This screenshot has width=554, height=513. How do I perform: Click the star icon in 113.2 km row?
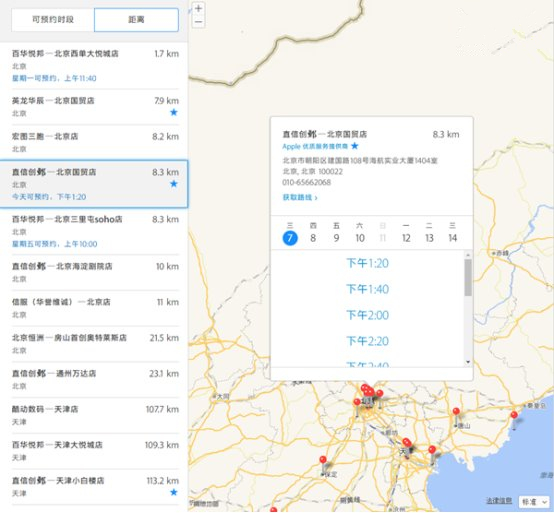pyautogui.click(x=173, y=492)
